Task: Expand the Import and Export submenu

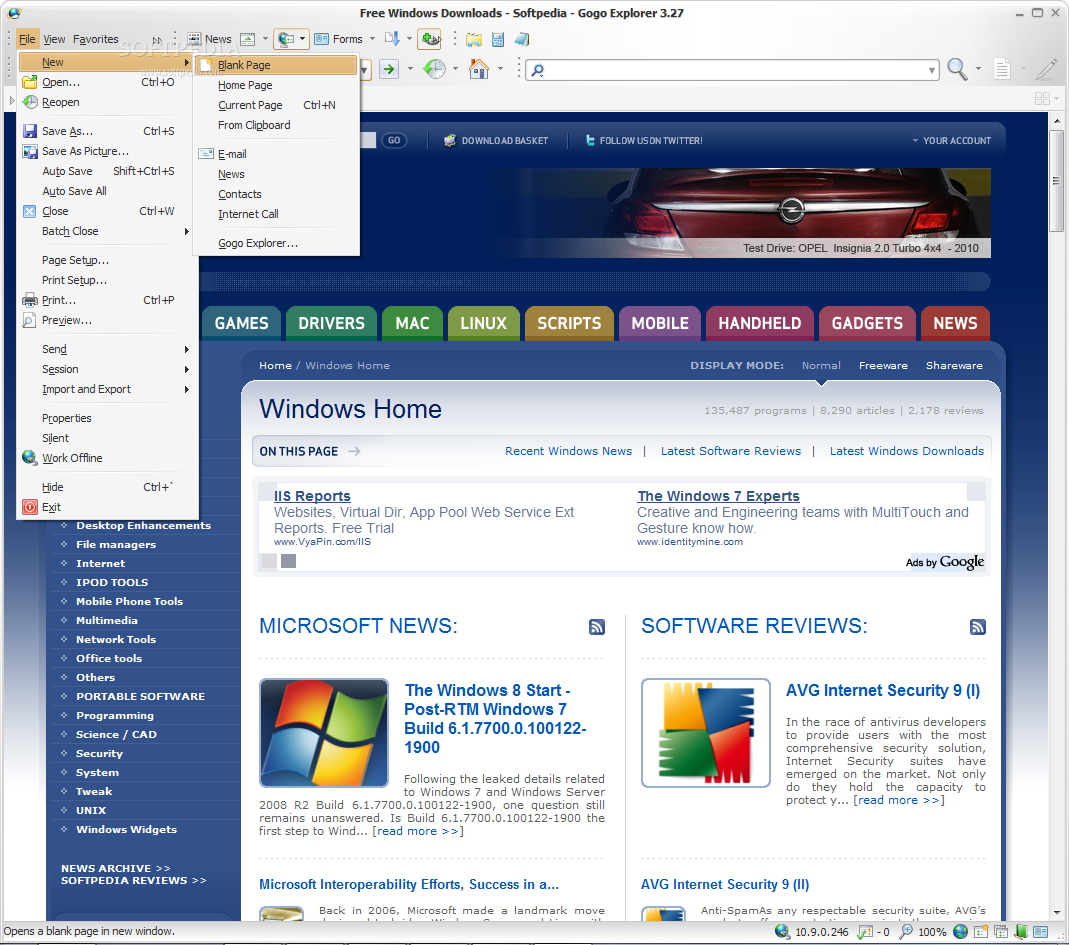Action: point(108,389)
